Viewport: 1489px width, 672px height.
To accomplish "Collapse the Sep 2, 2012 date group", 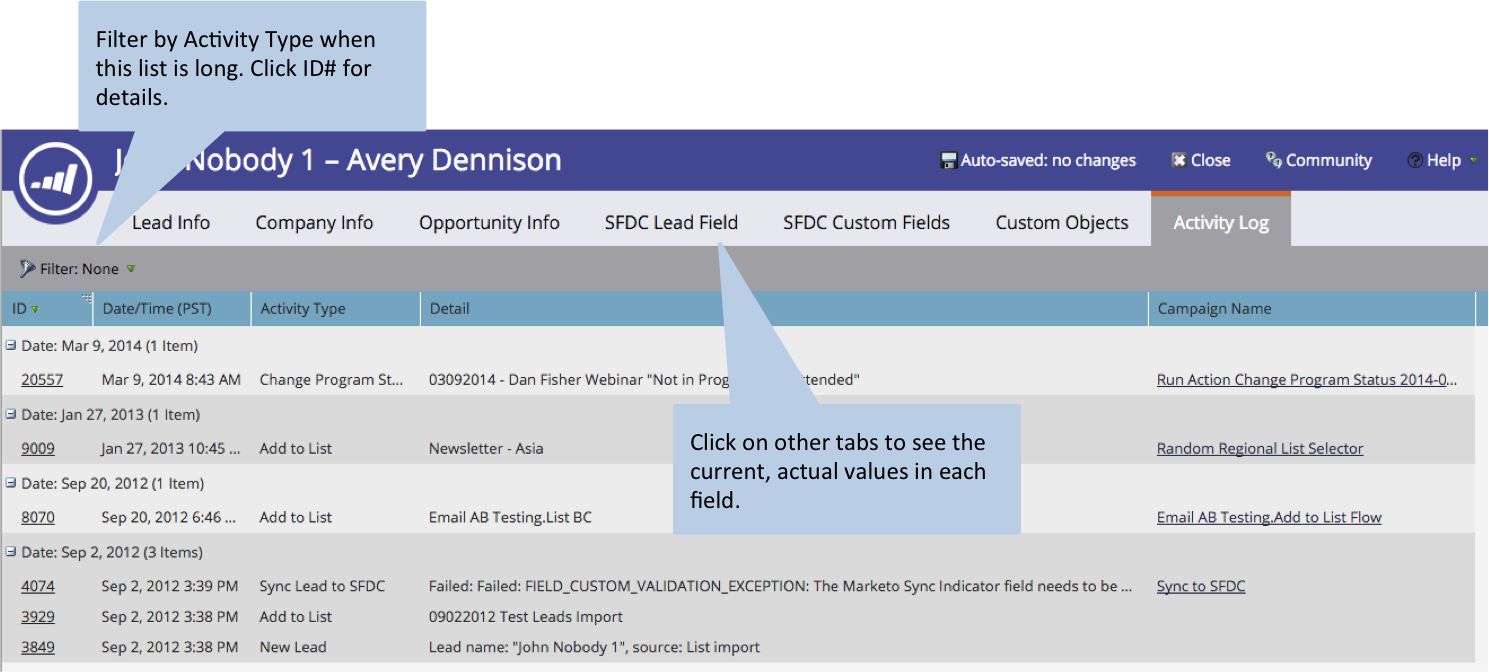I will 11,552.
